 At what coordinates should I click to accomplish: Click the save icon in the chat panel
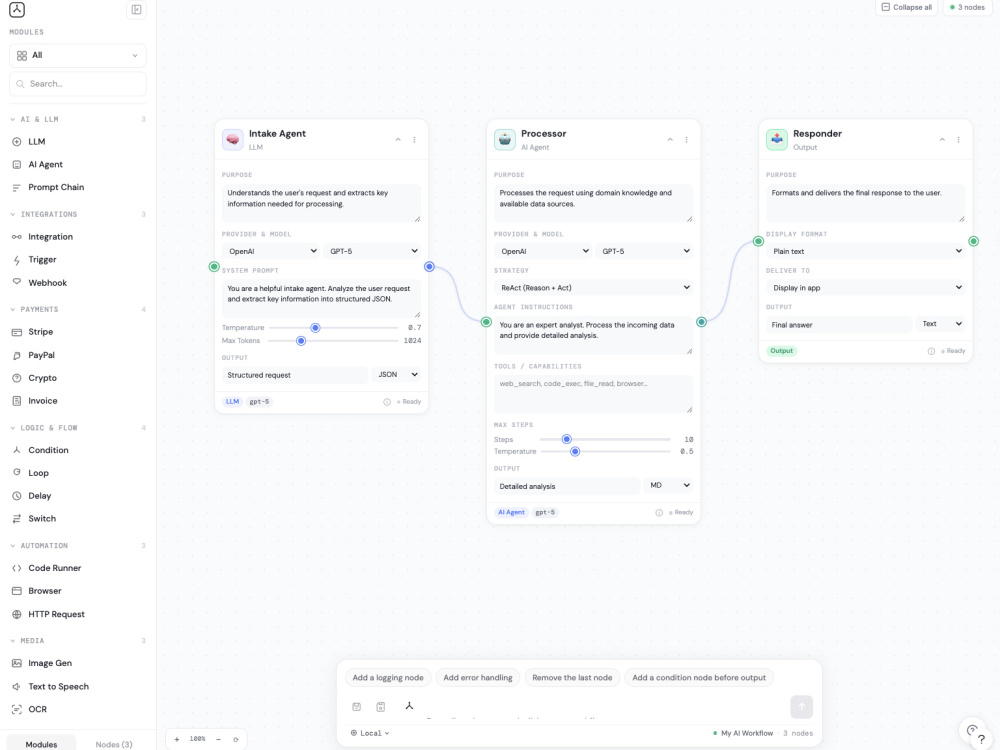357,707
